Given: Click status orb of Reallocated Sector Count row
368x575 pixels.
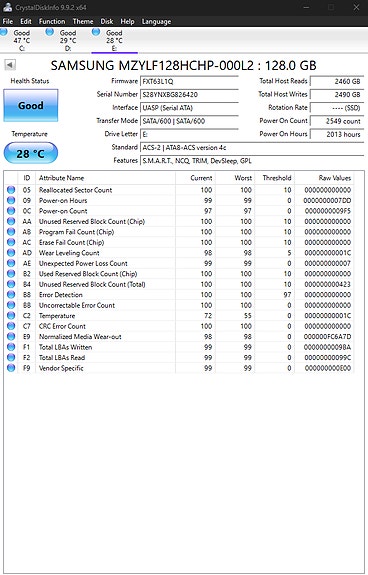Looking at the screenshot, I should (11, 190).
